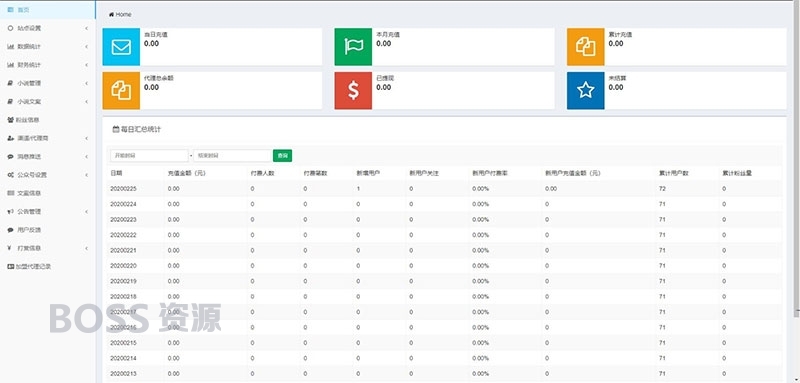Click the calendar icon next to 每日汇总统计
This screenshot has height=383, width=800.
coord(115,130)
